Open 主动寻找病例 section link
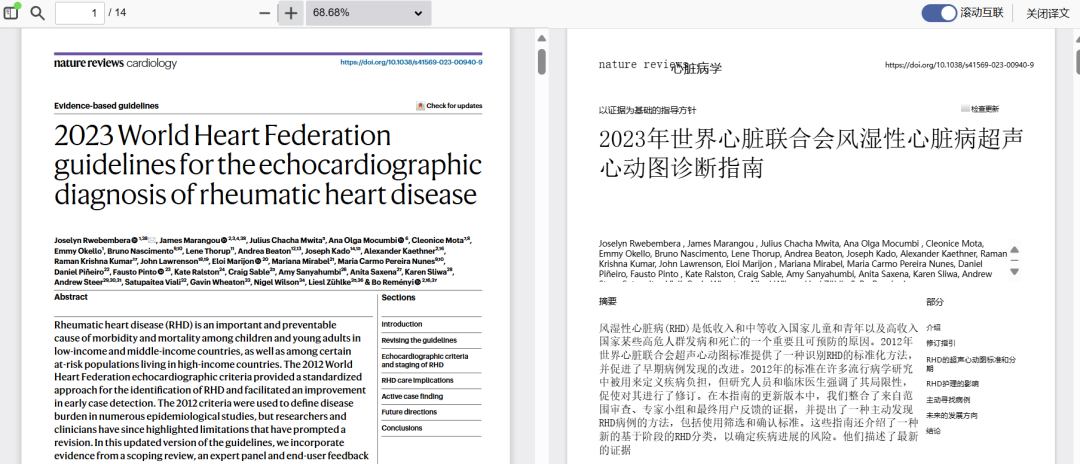This screenshot has width=1080, height=464. (948, 399)
